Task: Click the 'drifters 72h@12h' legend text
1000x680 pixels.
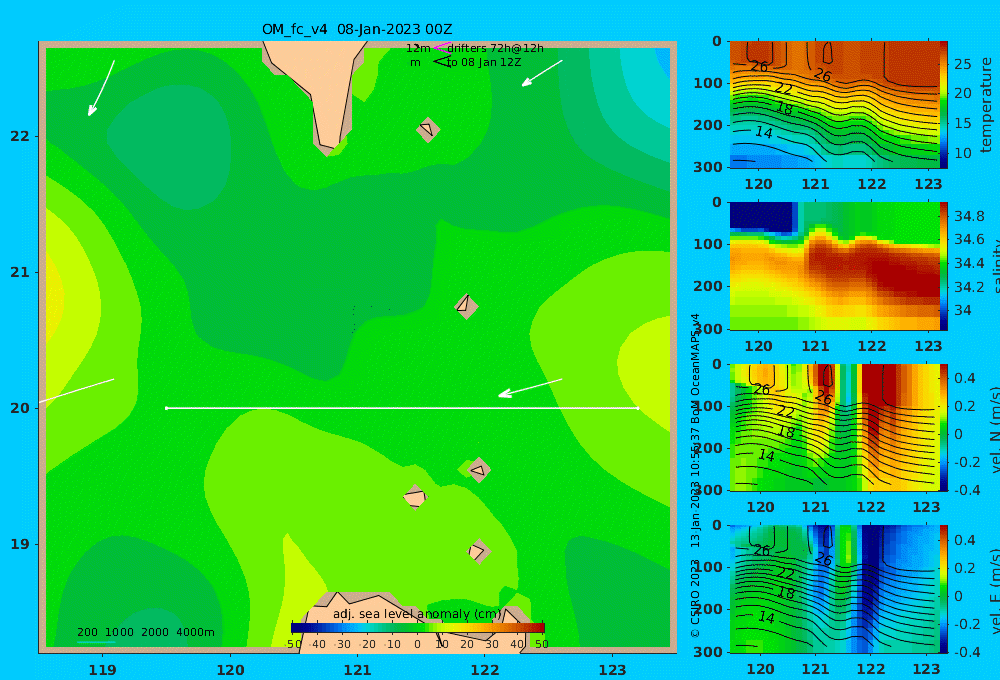Action: click(x=496, y=48)
